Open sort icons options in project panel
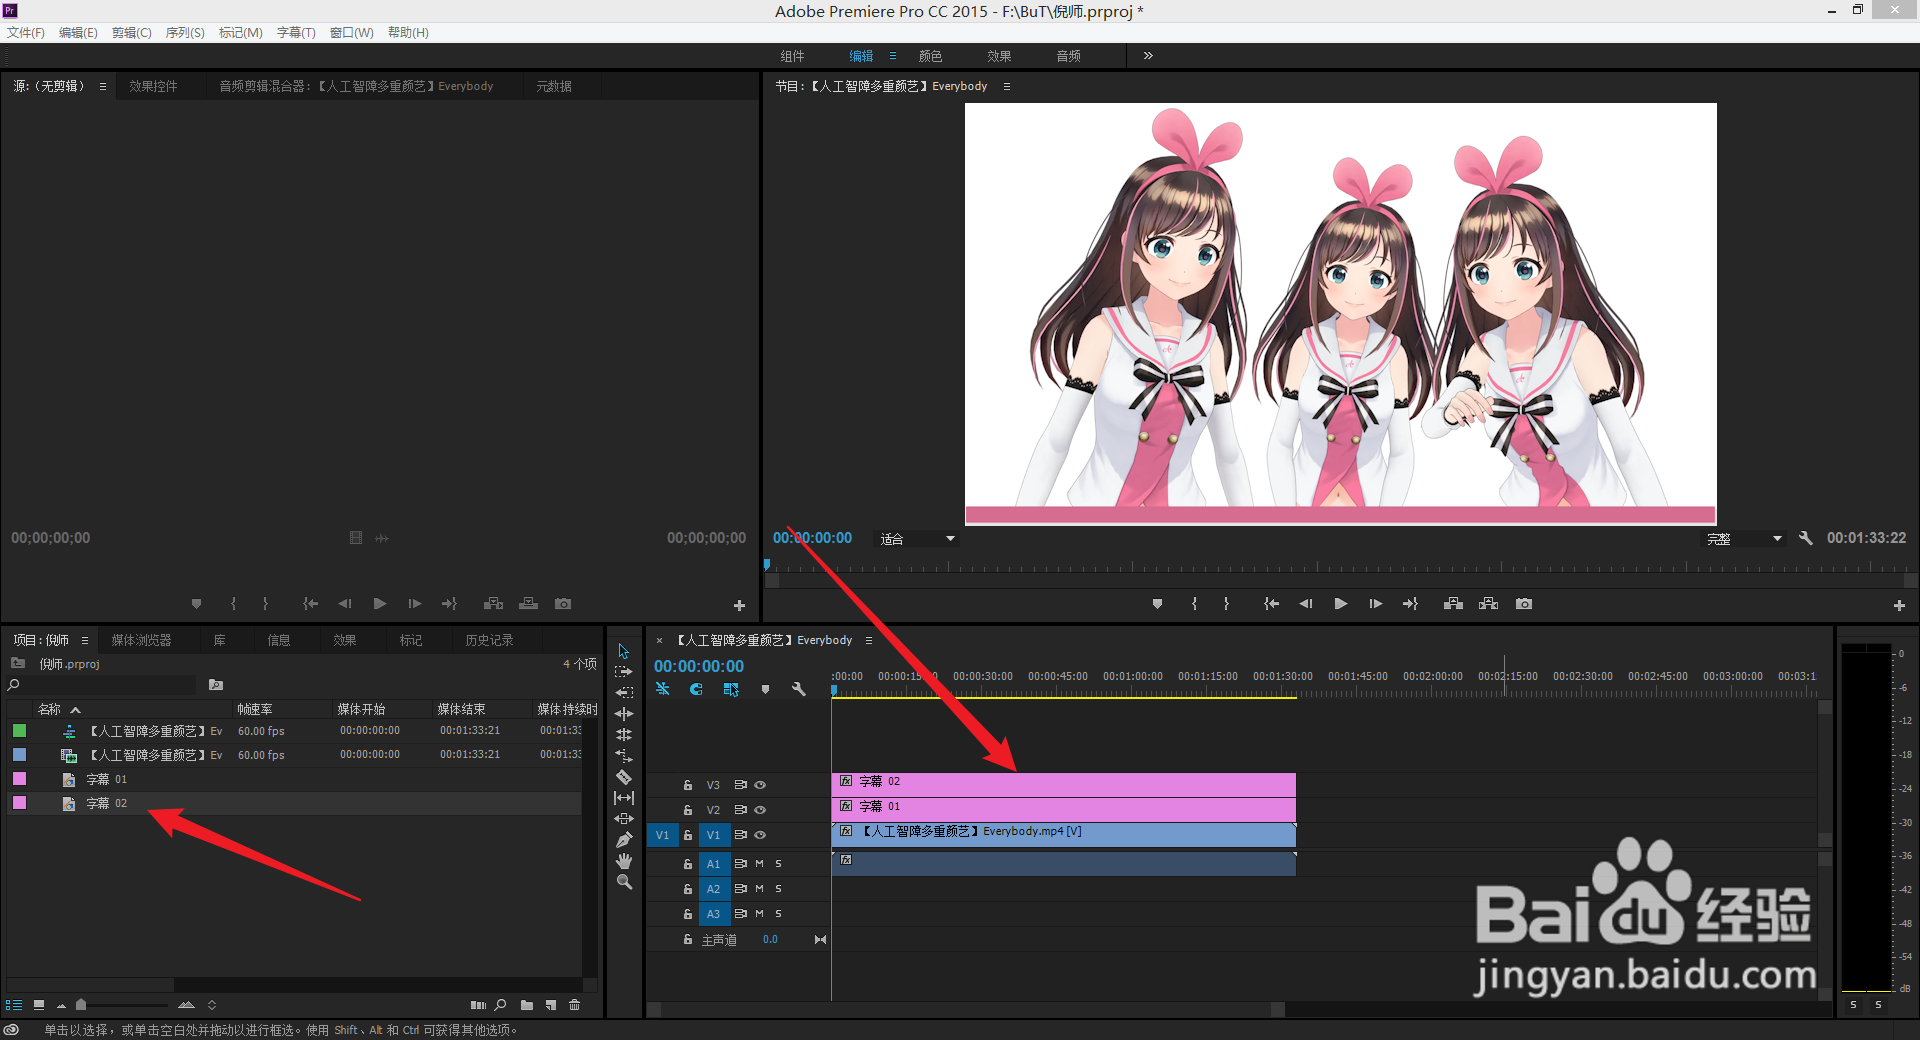 pos(212,1005)
